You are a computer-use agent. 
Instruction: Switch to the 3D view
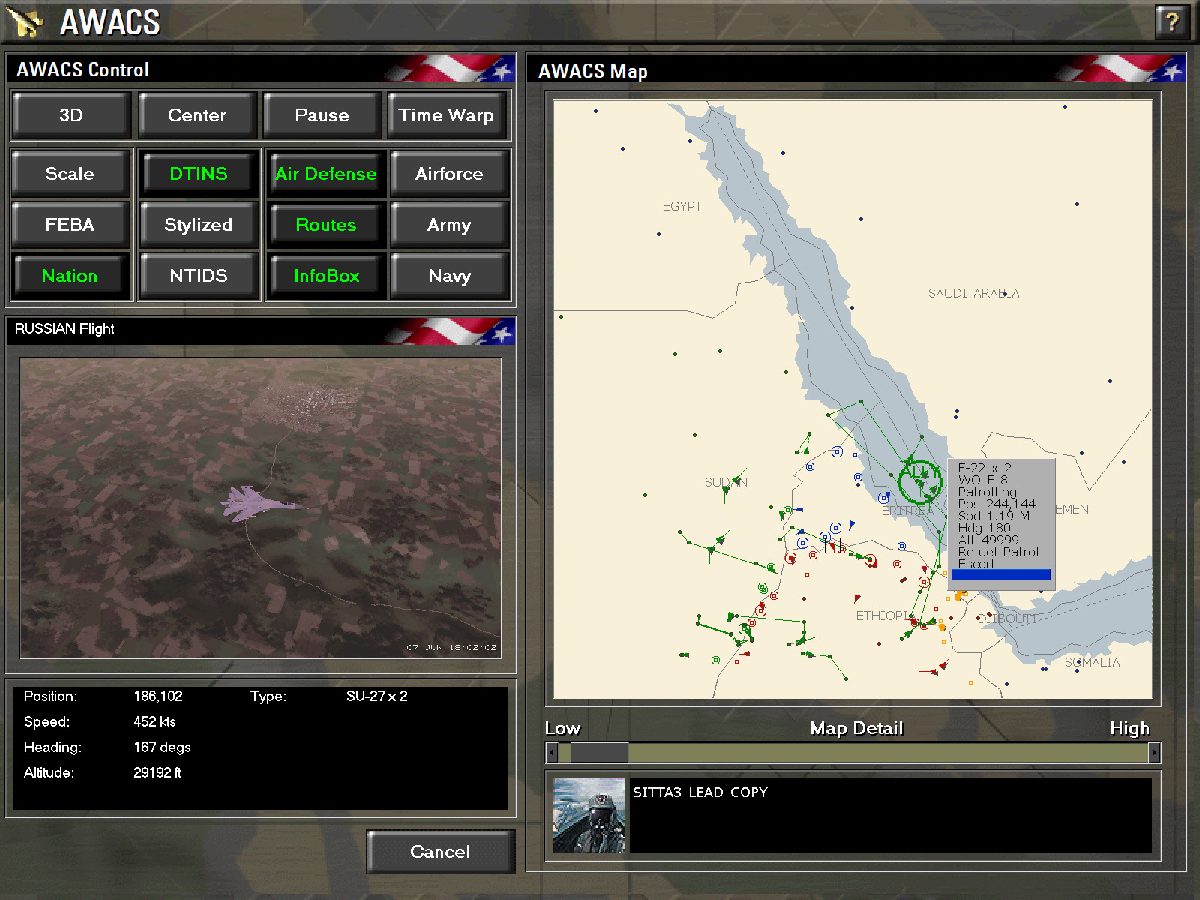tap(71, 115)
